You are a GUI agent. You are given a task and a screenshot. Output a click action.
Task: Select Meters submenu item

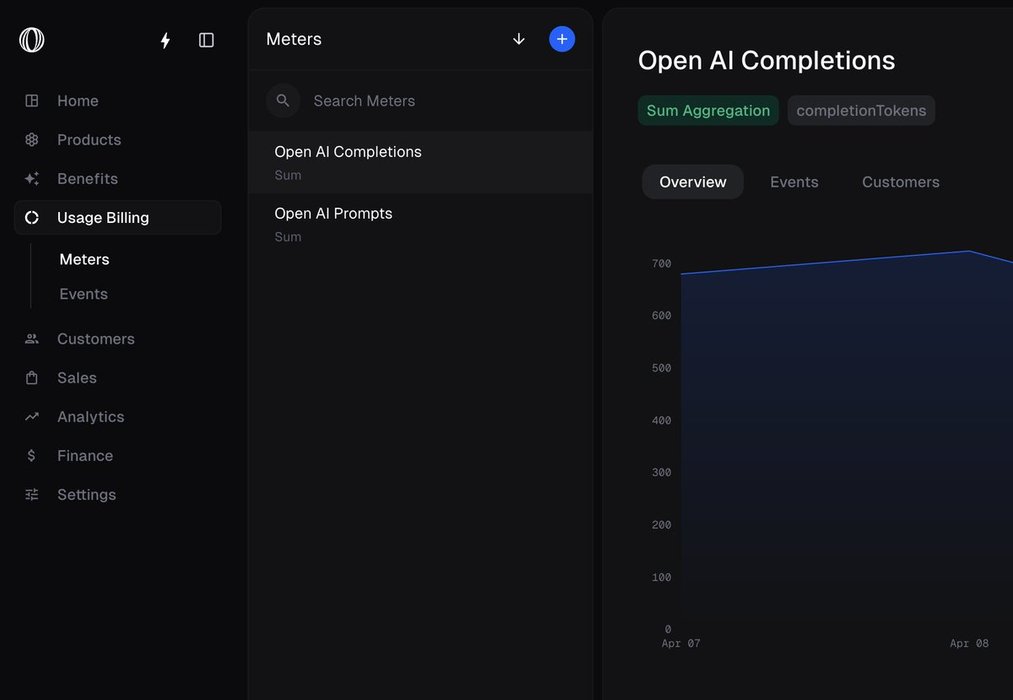[85, 260]
